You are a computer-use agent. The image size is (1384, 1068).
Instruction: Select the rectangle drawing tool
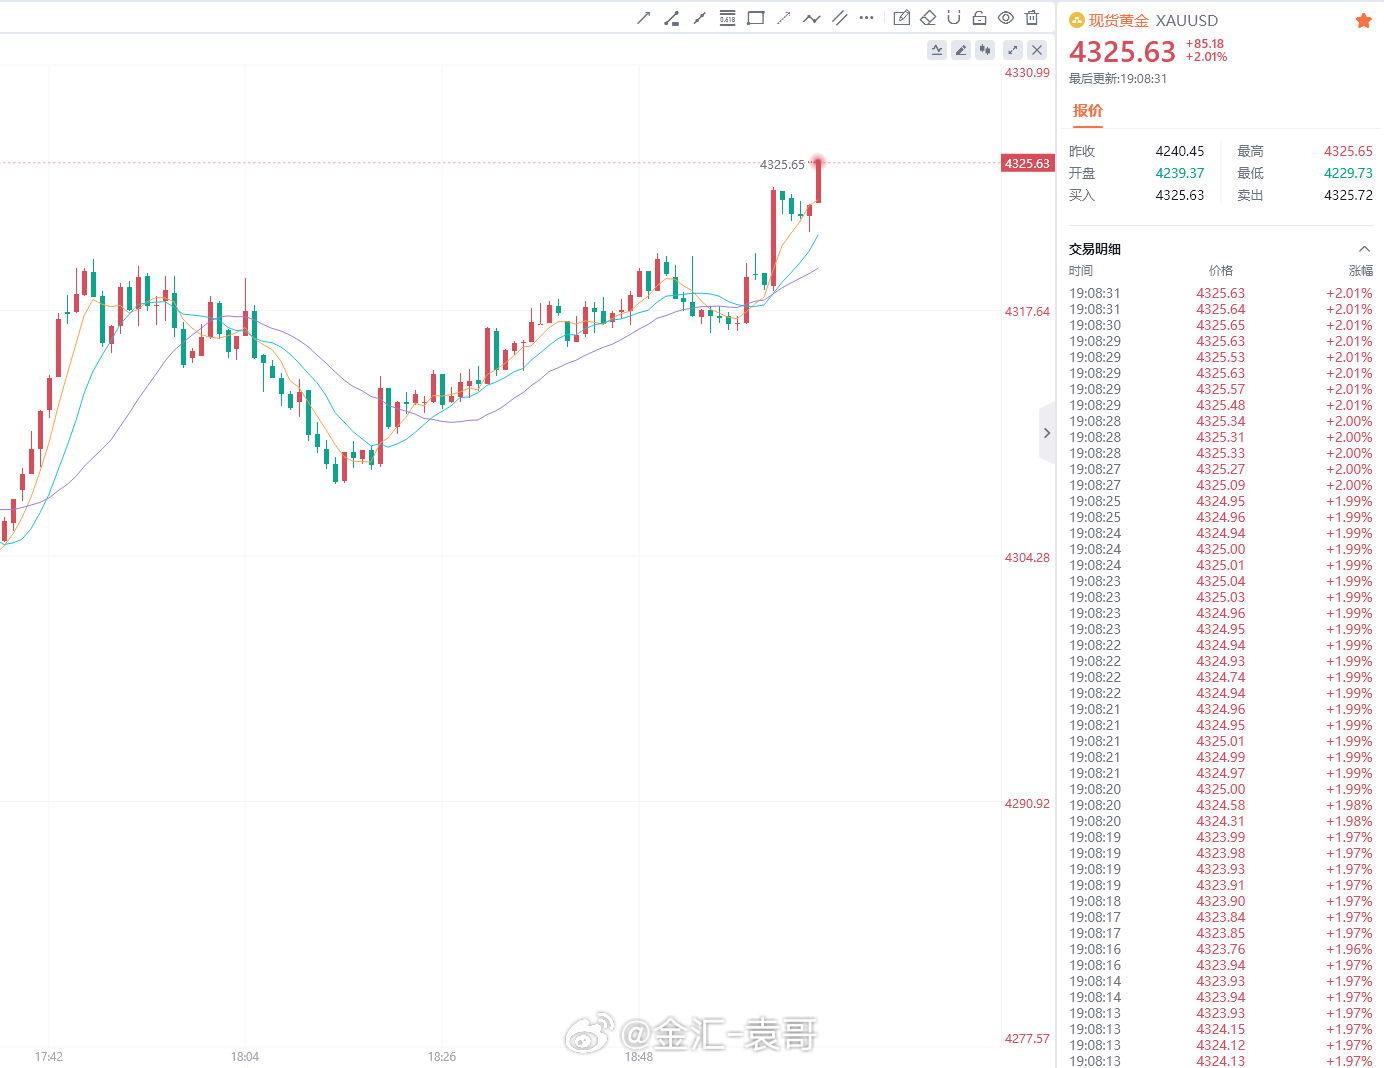(x=755, y=18)
